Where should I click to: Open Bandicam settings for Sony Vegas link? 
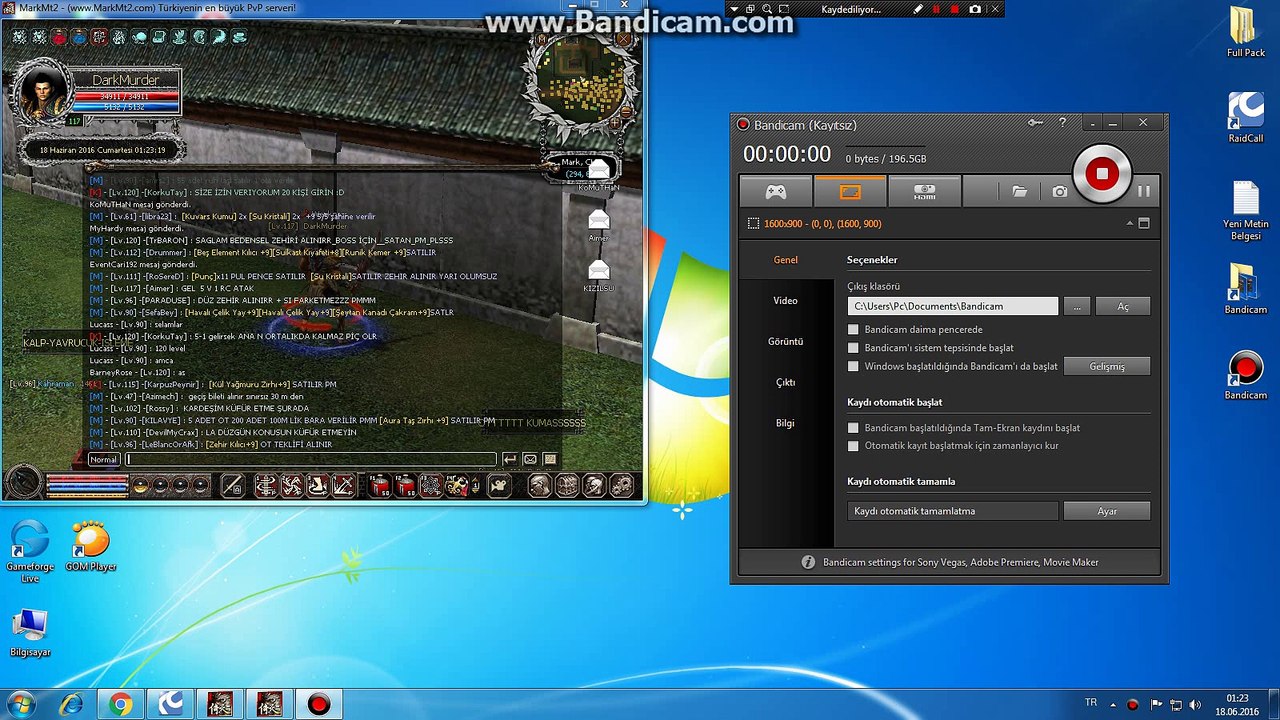pos(960,562)
